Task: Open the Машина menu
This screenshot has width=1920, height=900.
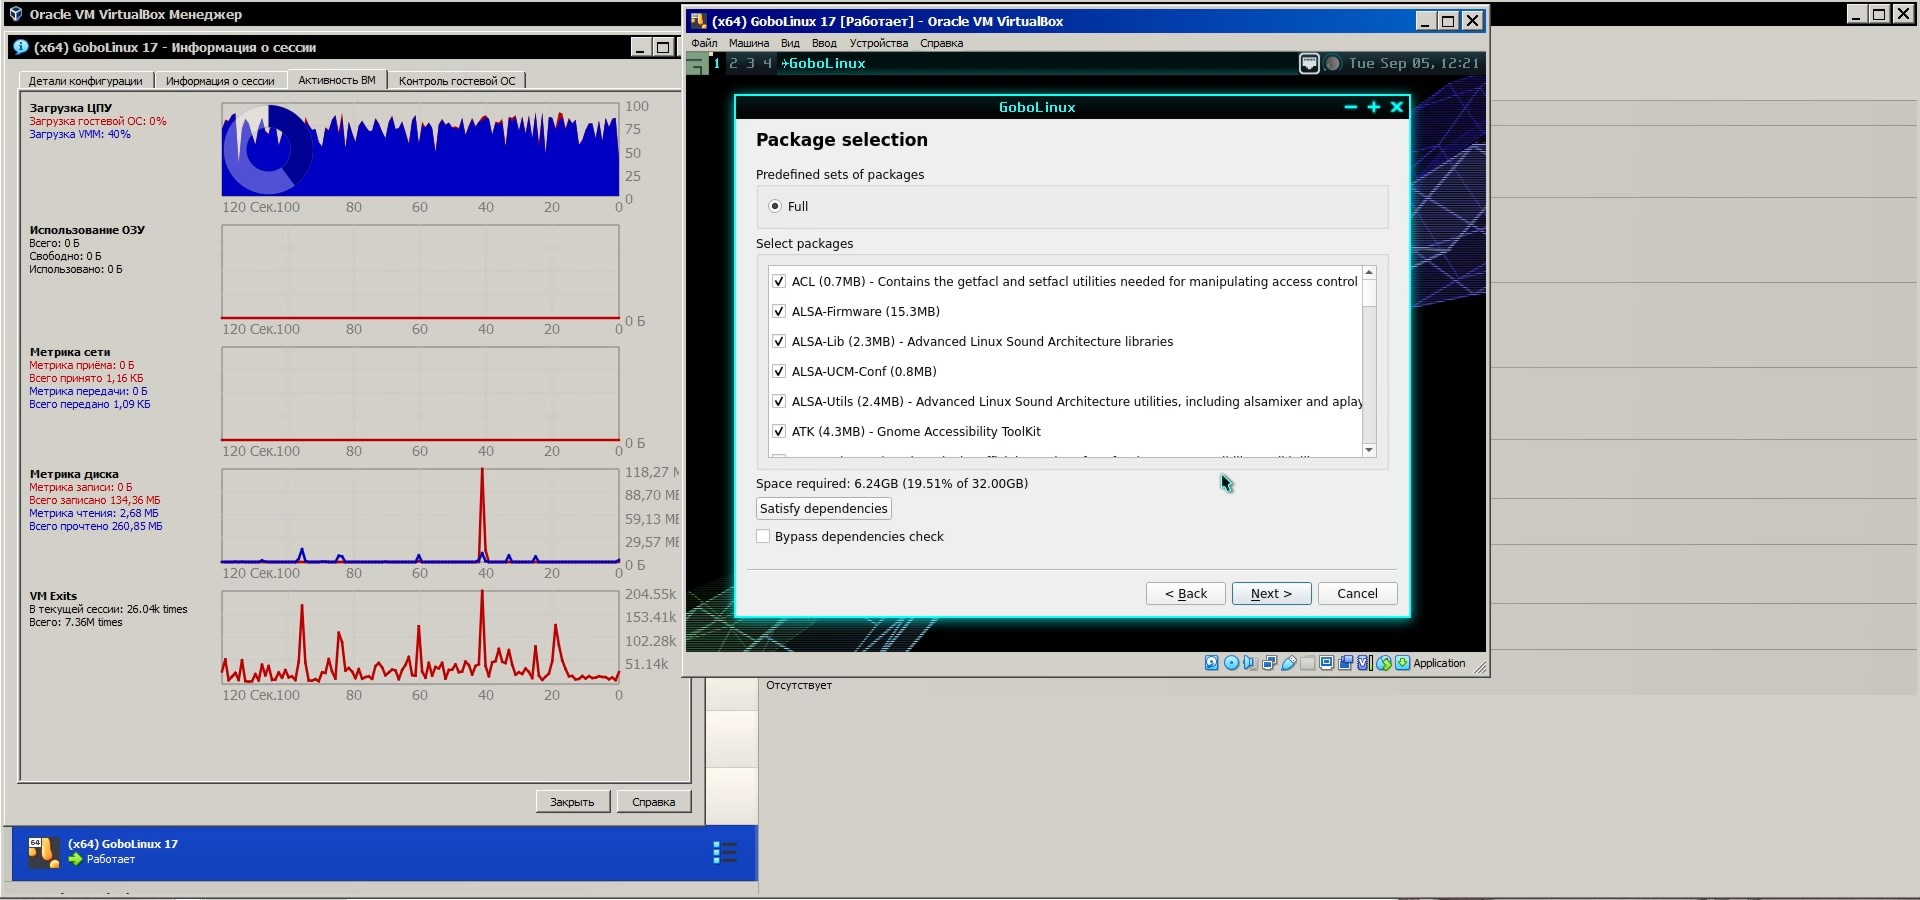Action: (x=748, y=43)
